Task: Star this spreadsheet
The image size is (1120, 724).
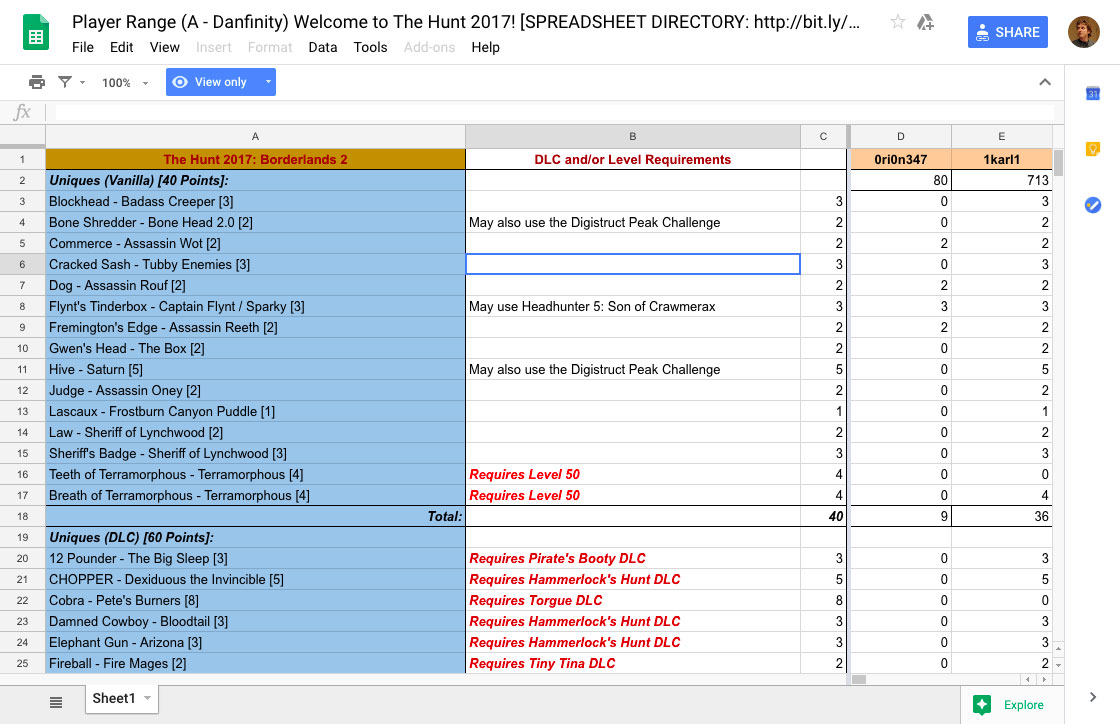Action: click(896, 21)
